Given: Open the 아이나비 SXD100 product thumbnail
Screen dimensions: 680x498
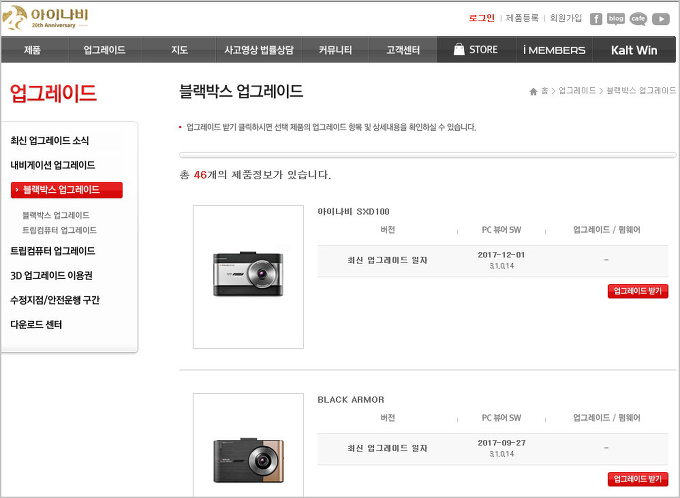Looking at the screenshot, I should (248, 277).
